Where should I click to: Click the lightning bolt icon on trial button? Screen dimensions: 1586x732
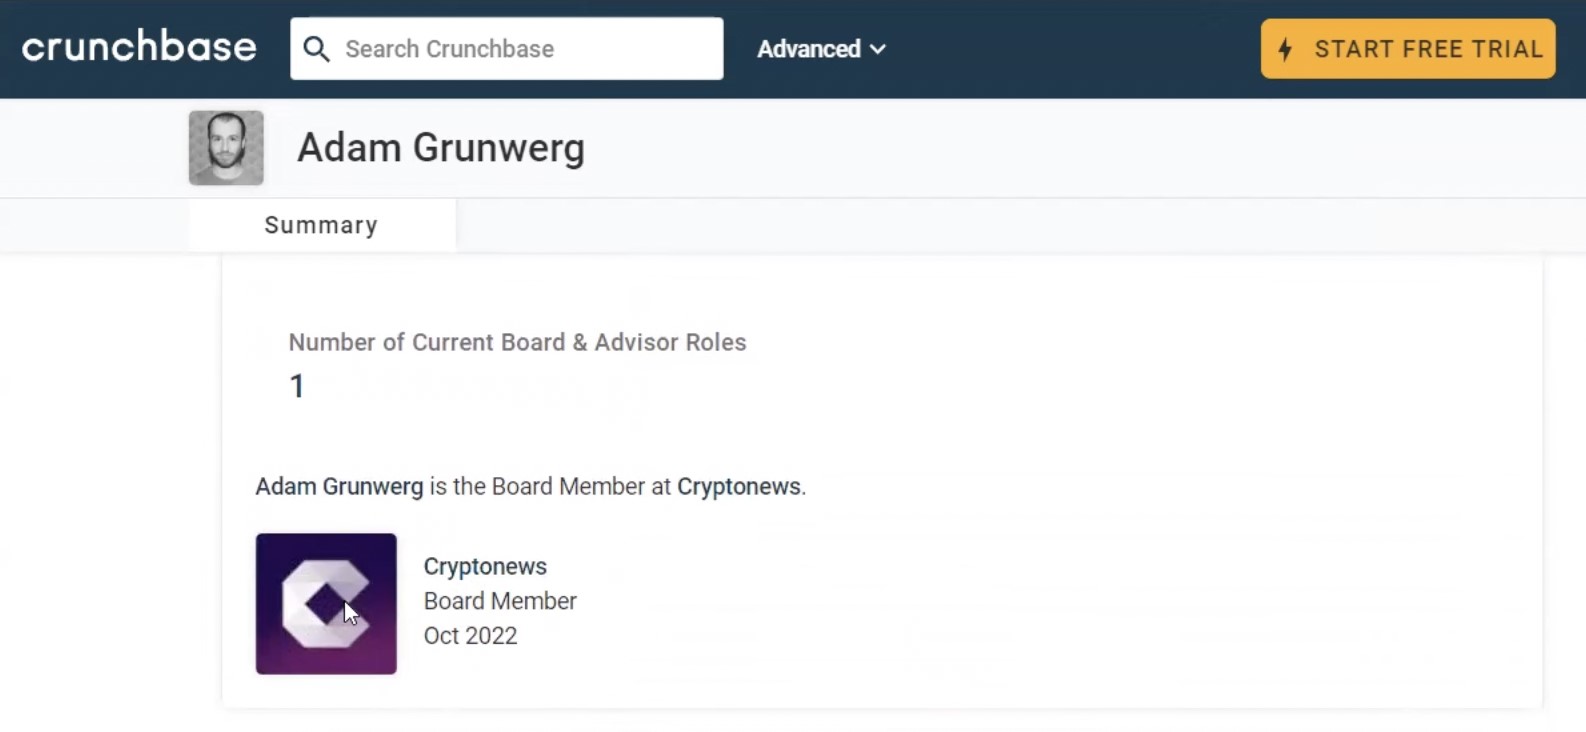click(x=1286, y=49)
